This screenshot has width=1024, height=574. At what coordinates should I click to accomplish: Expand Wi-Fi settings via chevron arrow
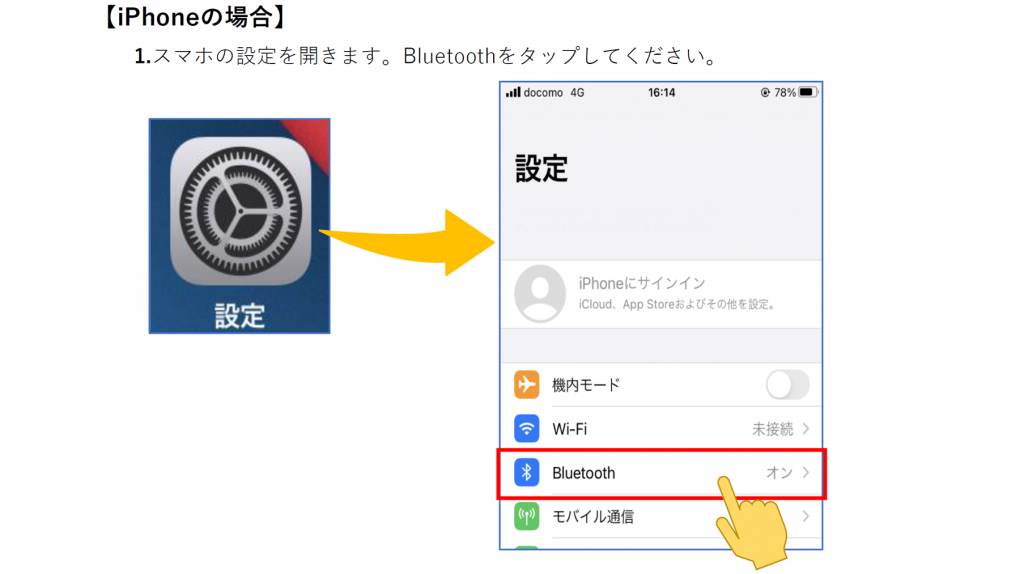tap(806, 428)
